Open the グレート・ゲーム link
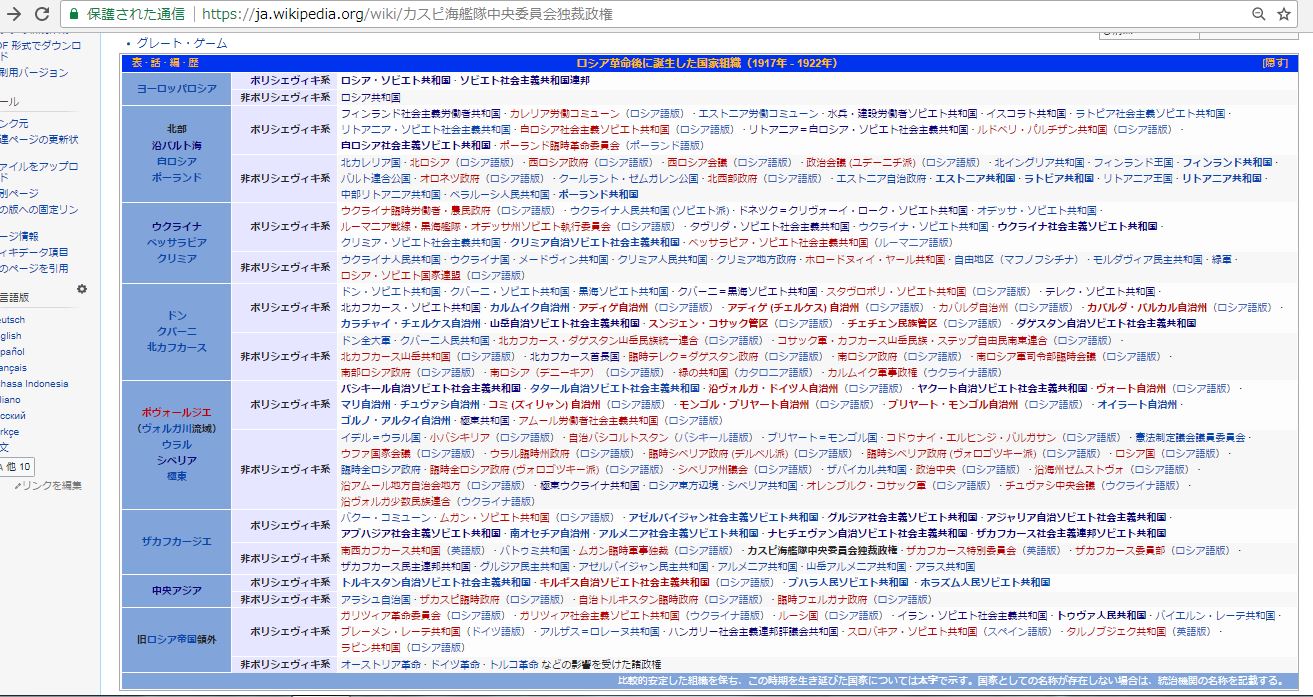The image size is (1313, 697). tap(182, 44)
